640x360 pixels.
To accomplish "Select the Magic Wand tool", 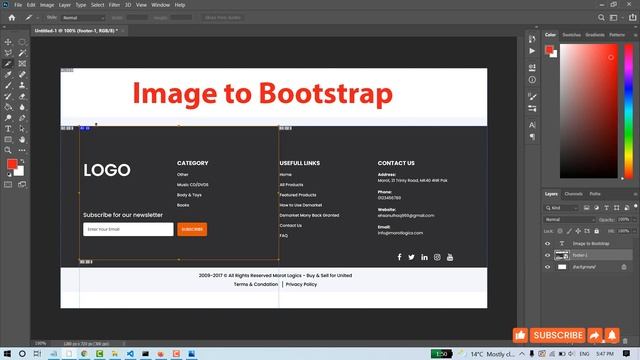I will 22,53.
